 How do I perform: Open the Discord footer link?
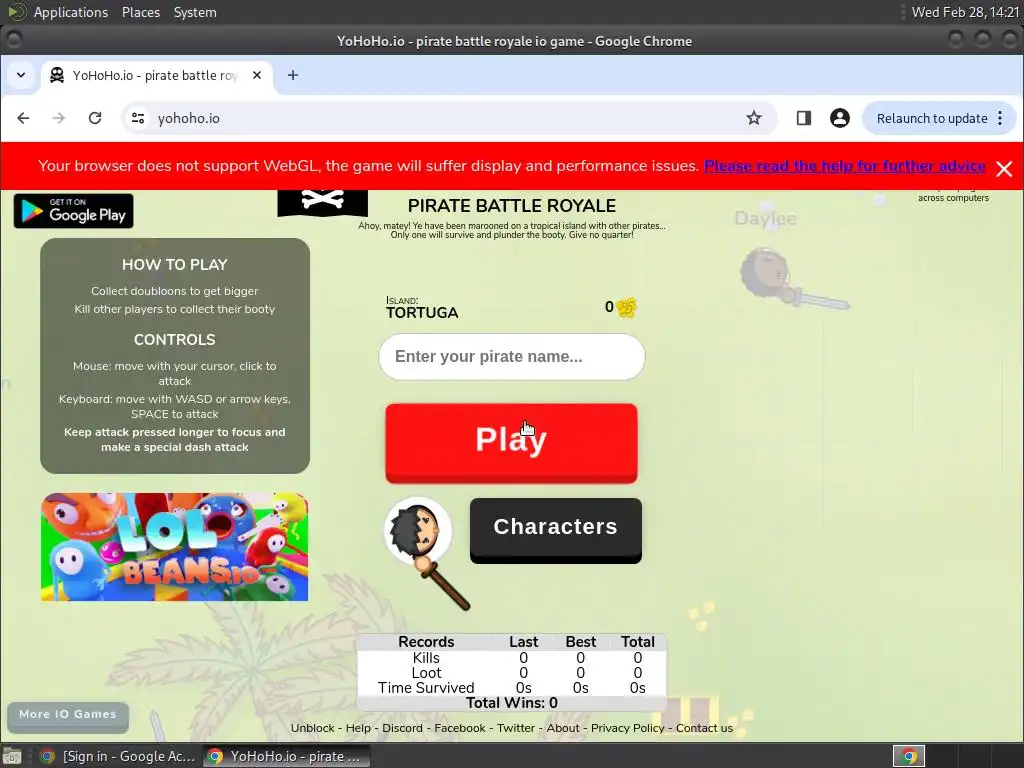pos(402,728)
